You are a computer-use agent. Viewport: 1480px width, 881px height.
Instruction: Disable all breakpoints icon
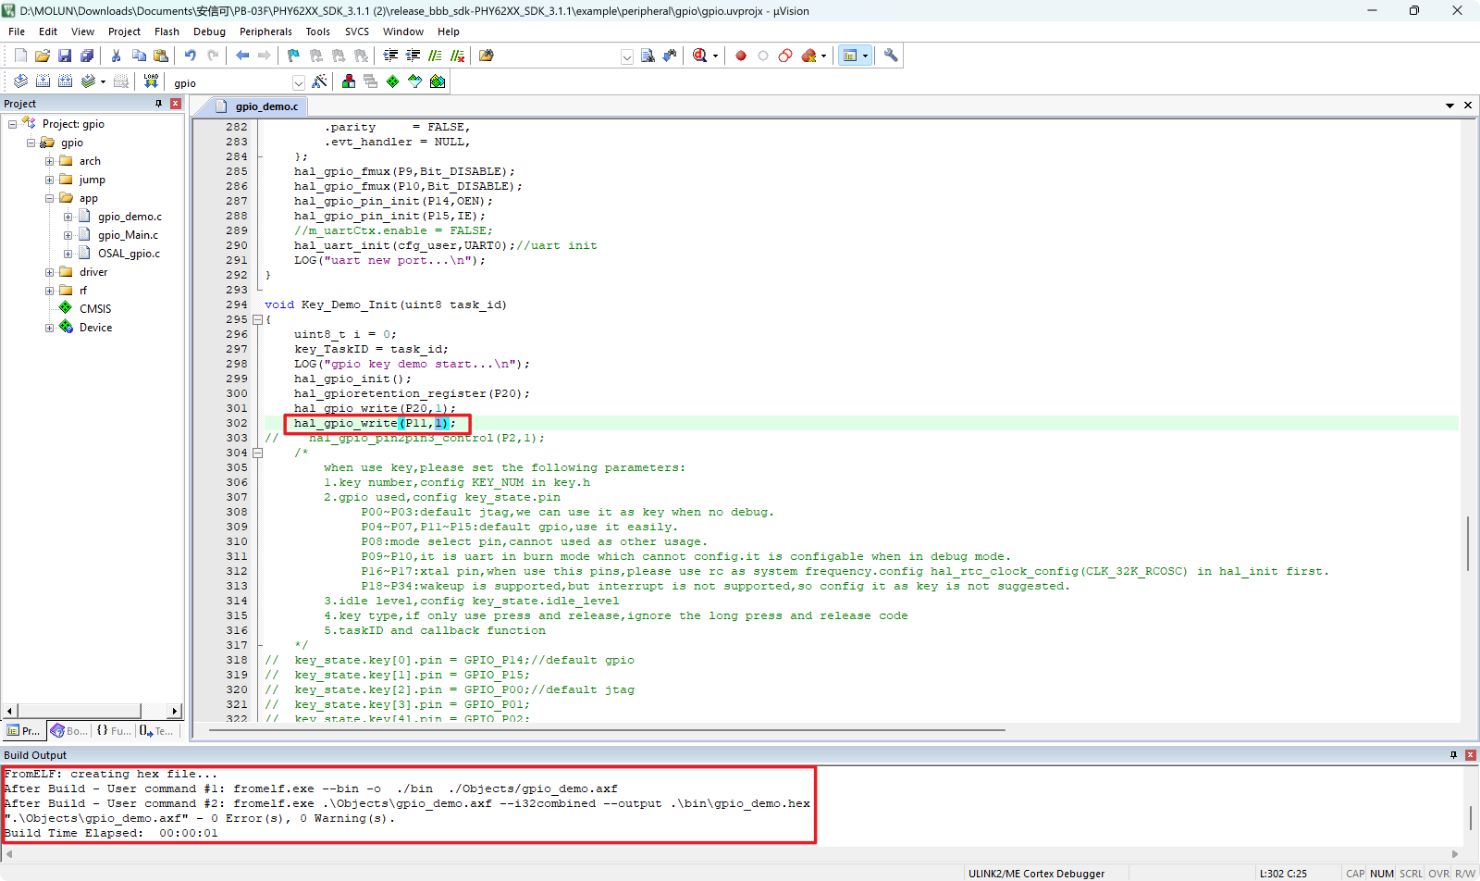pos(785,56)
